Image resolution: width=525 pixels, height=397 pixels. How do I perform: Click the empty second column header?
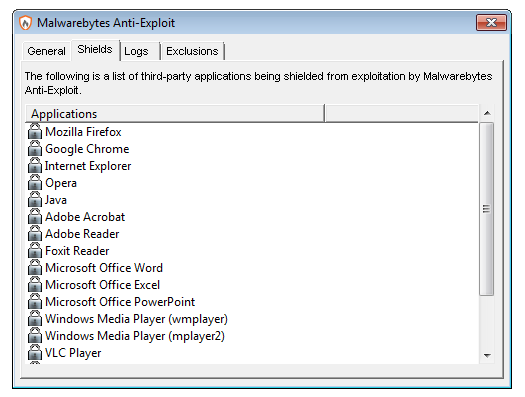pos(401,113)
